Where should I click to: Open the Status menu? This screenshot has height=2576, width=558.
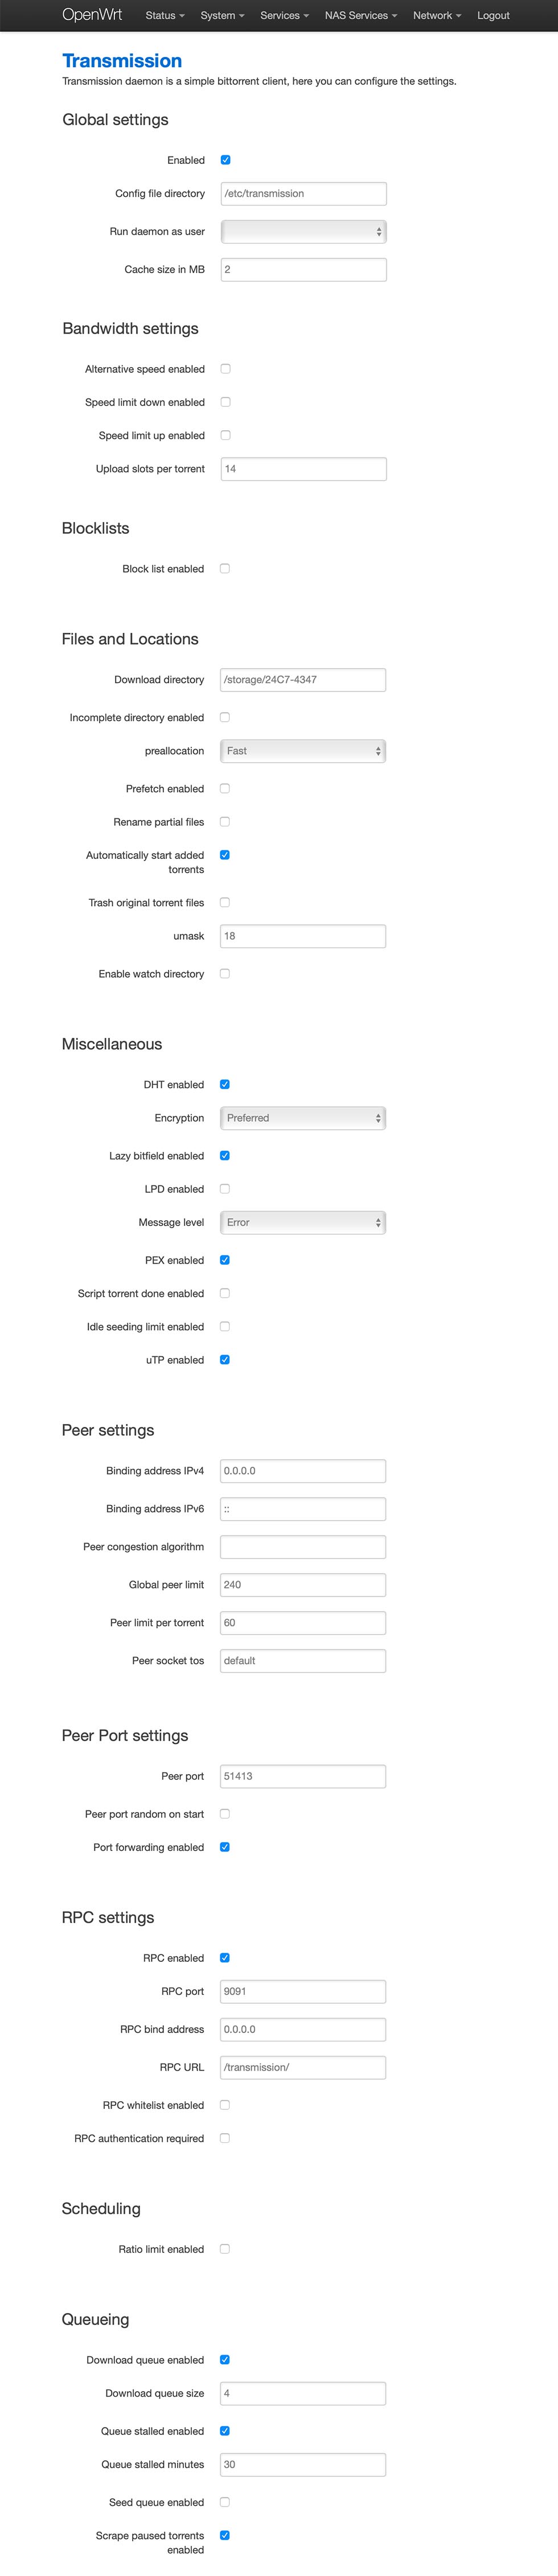click(x=165, y=16)
